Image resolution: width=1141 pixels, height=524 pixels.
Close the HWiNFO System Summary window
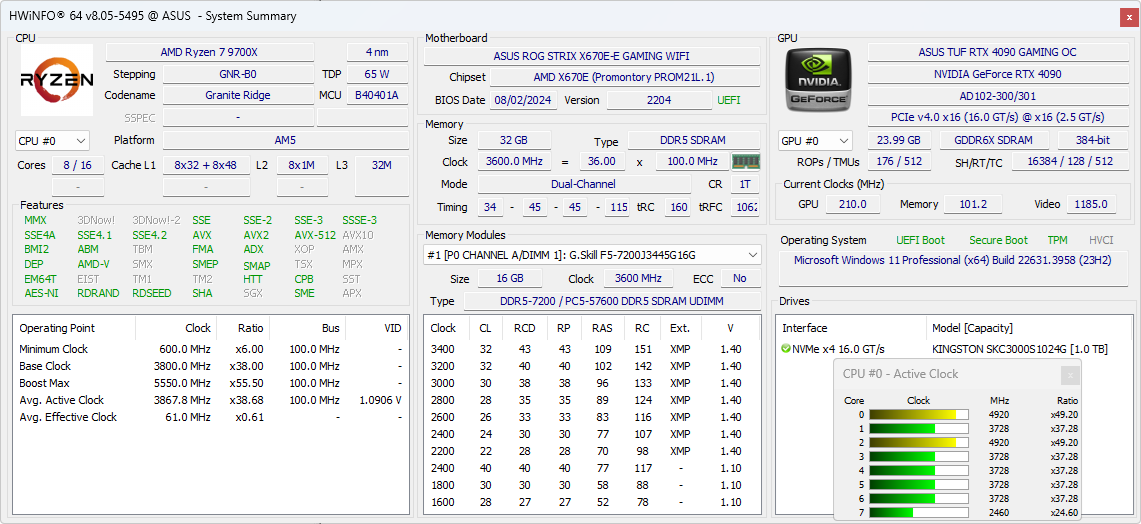pyautogui.click(x=1127, y=16)
